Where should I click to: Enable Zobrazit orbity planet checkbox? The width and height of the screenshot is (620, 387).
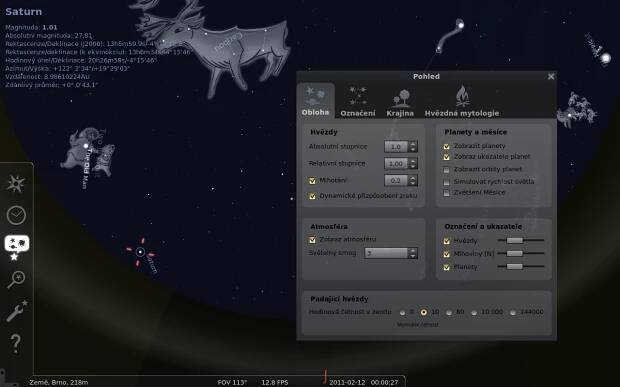(x=446, y=170)
